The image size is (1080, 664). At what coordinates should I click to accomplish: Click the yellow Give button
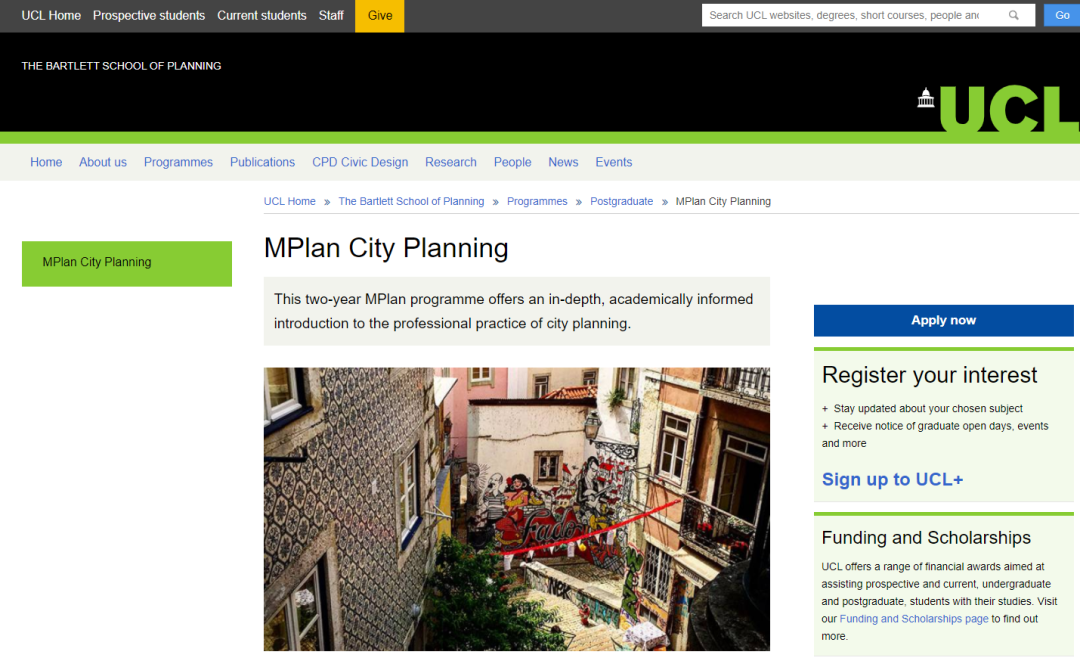pos(380,16)
